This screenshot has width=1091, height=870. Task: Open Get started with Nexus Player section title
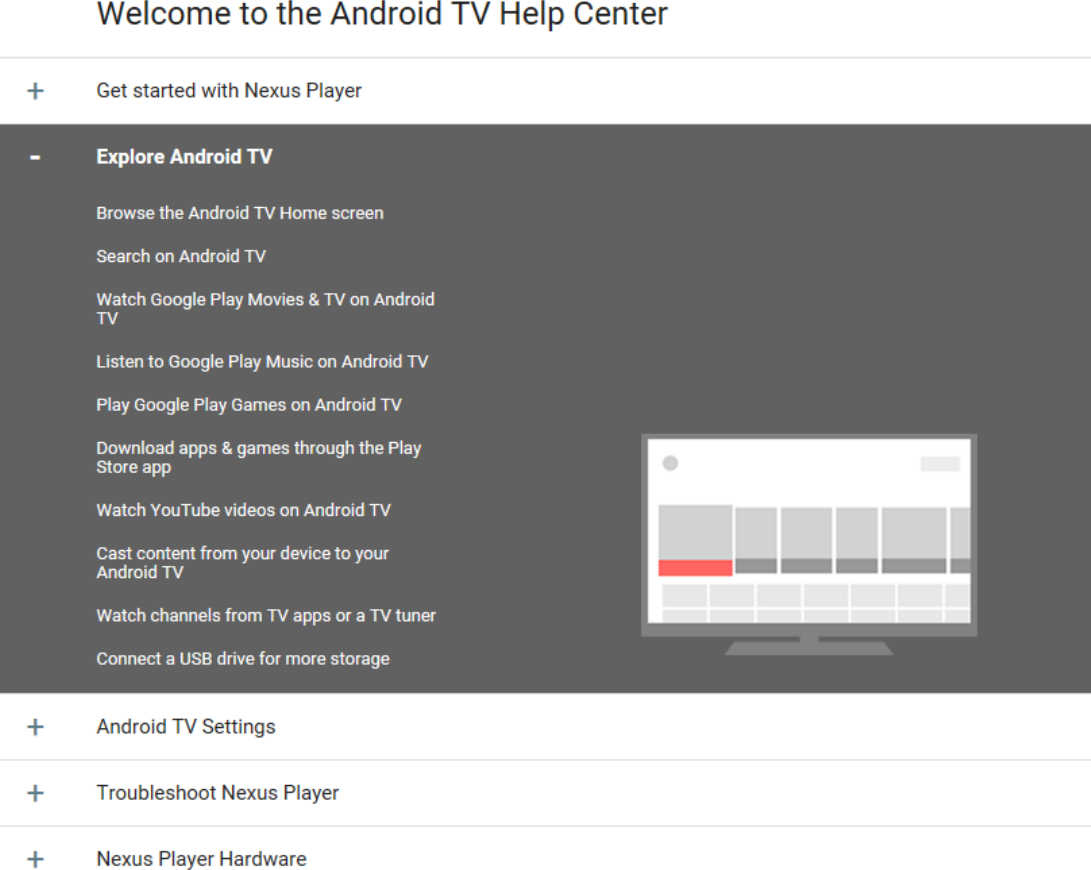coord(229,91)
